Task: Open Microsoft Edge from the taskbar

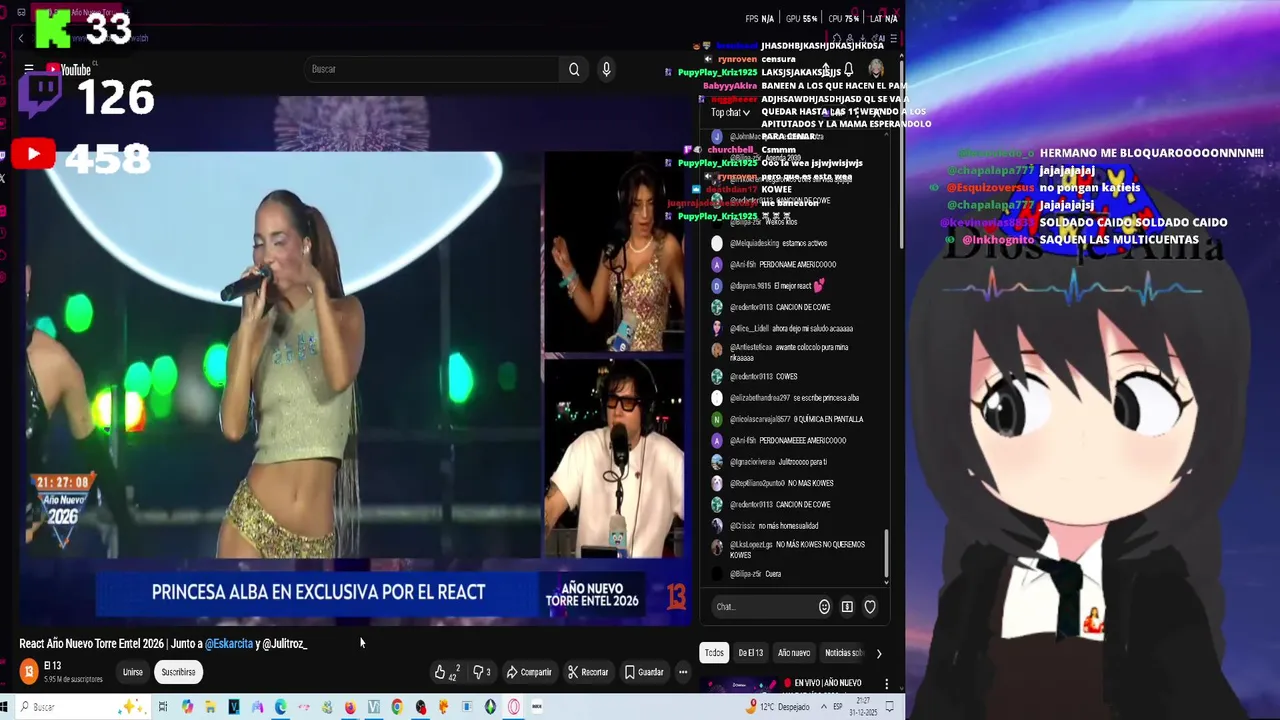Action: pos(281,707)
